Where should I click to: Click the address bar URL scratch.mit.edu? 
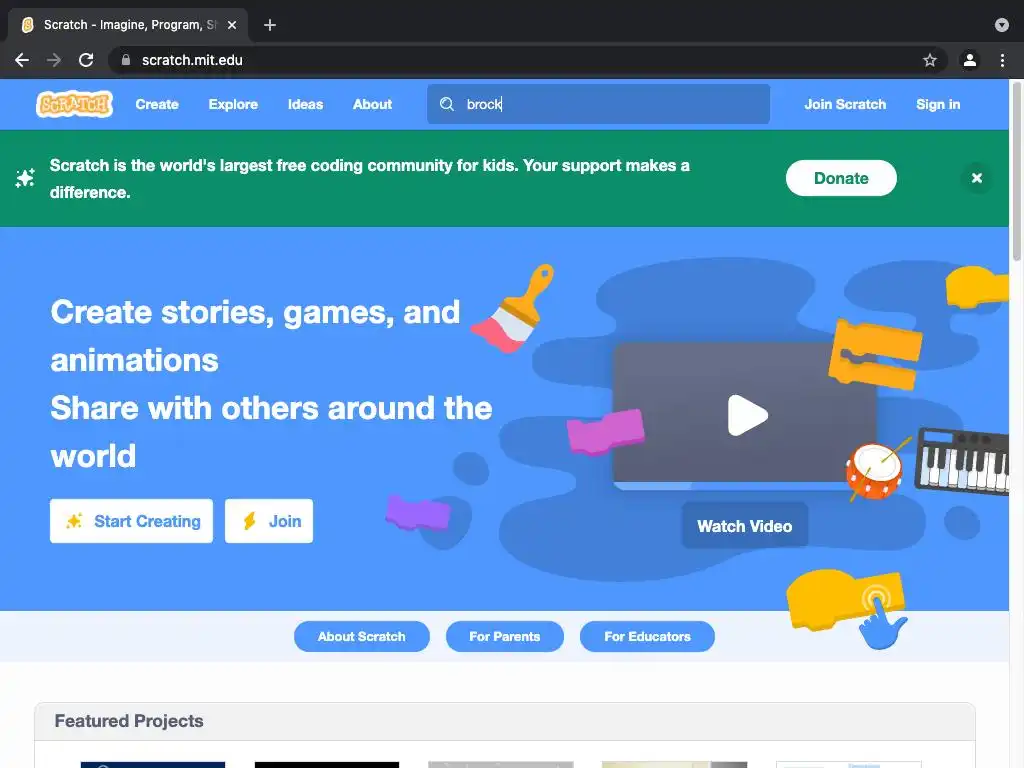point(192,60)
